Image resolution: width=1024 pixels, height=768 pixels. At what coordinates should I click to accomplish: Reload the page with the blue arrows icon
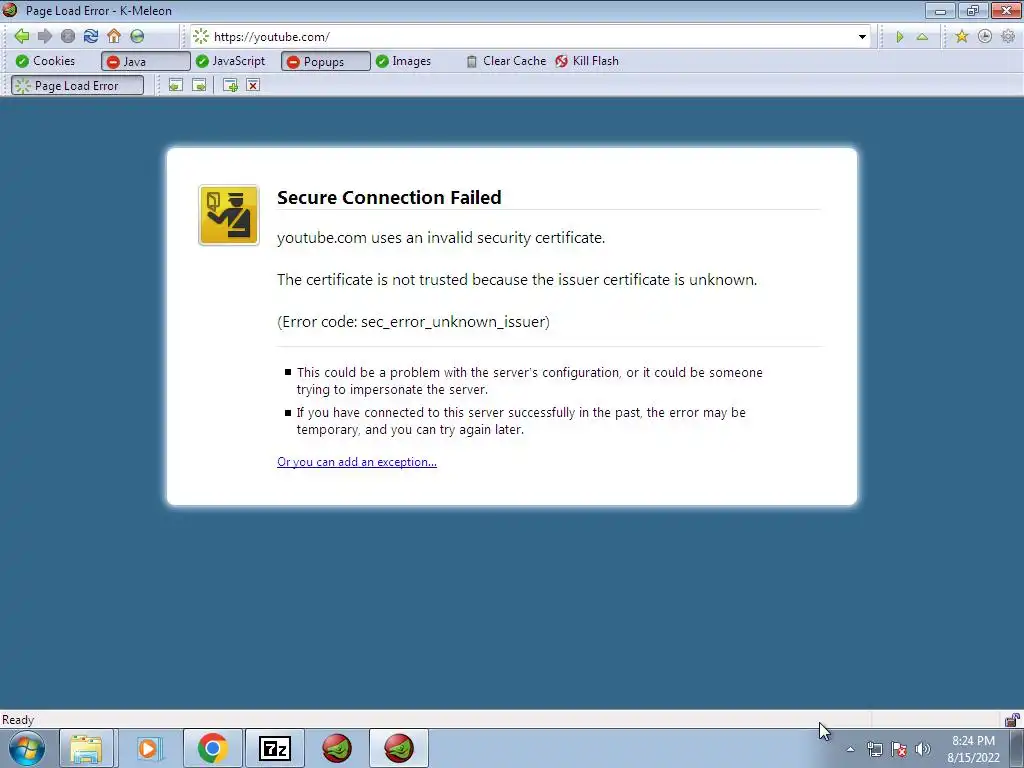coord(91,37)
